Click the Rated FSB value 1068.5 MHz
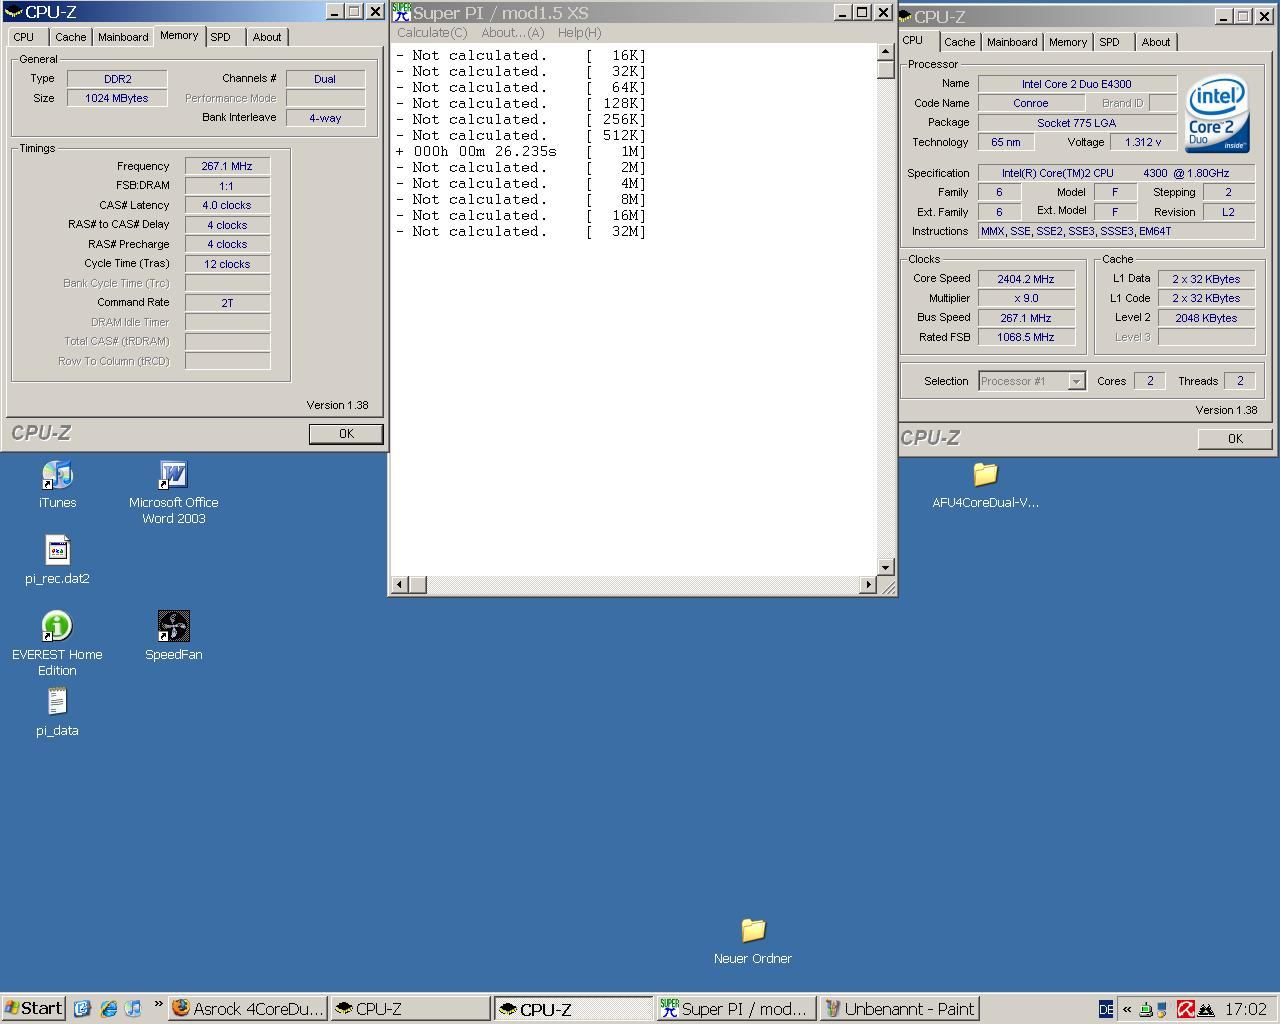Image resolution: width=1280 pixels, height=1024 pixels. tap(1026, 337)
